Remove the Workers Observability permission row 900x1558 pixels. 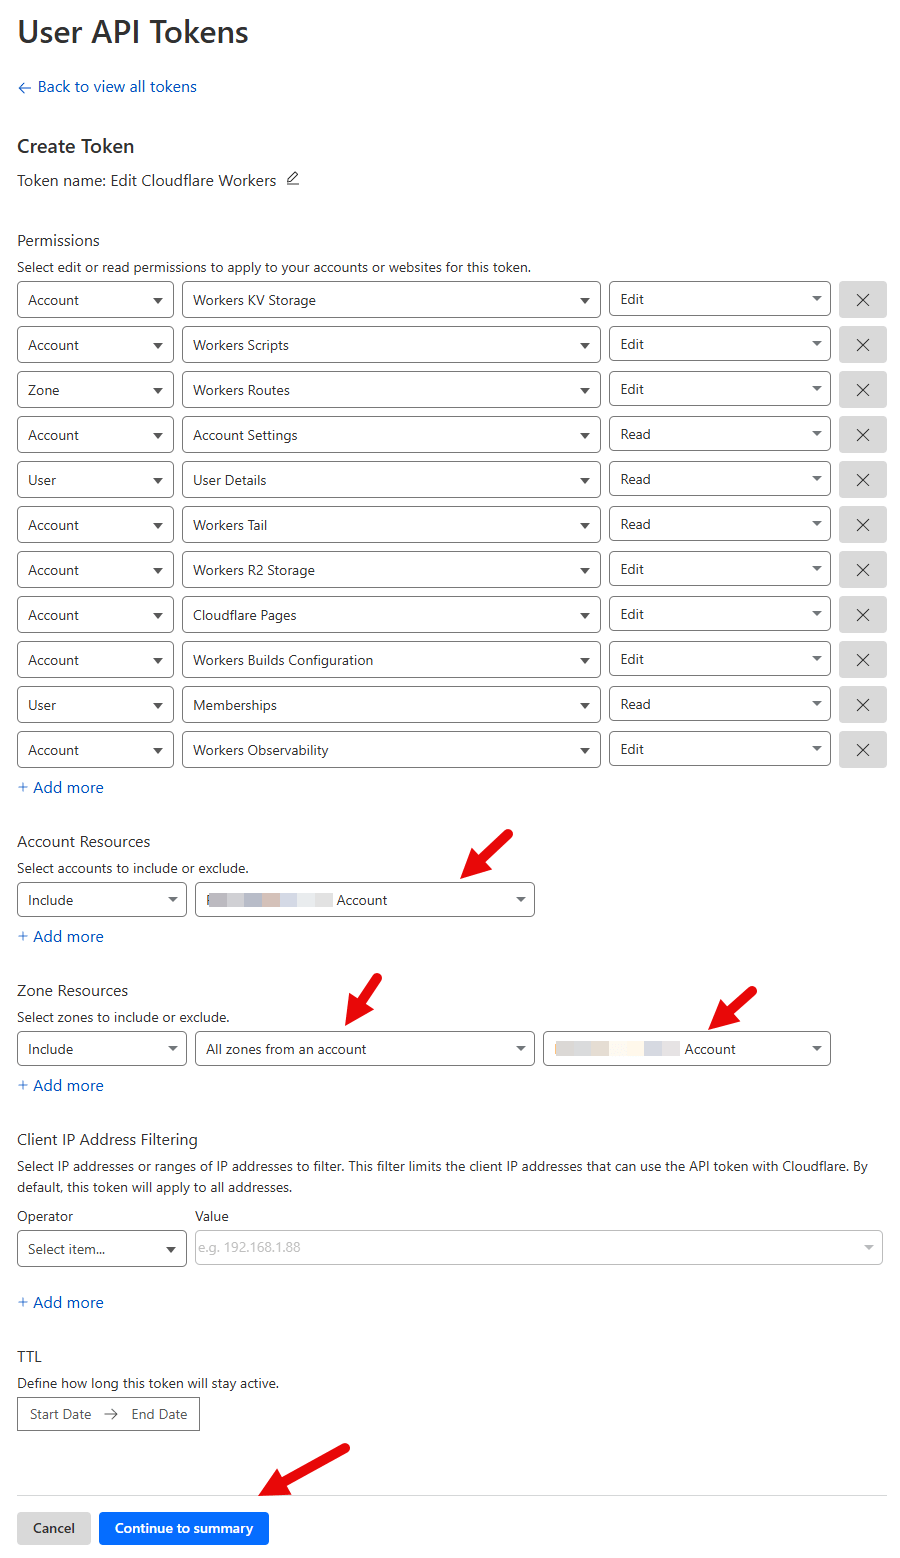[863, 750]
